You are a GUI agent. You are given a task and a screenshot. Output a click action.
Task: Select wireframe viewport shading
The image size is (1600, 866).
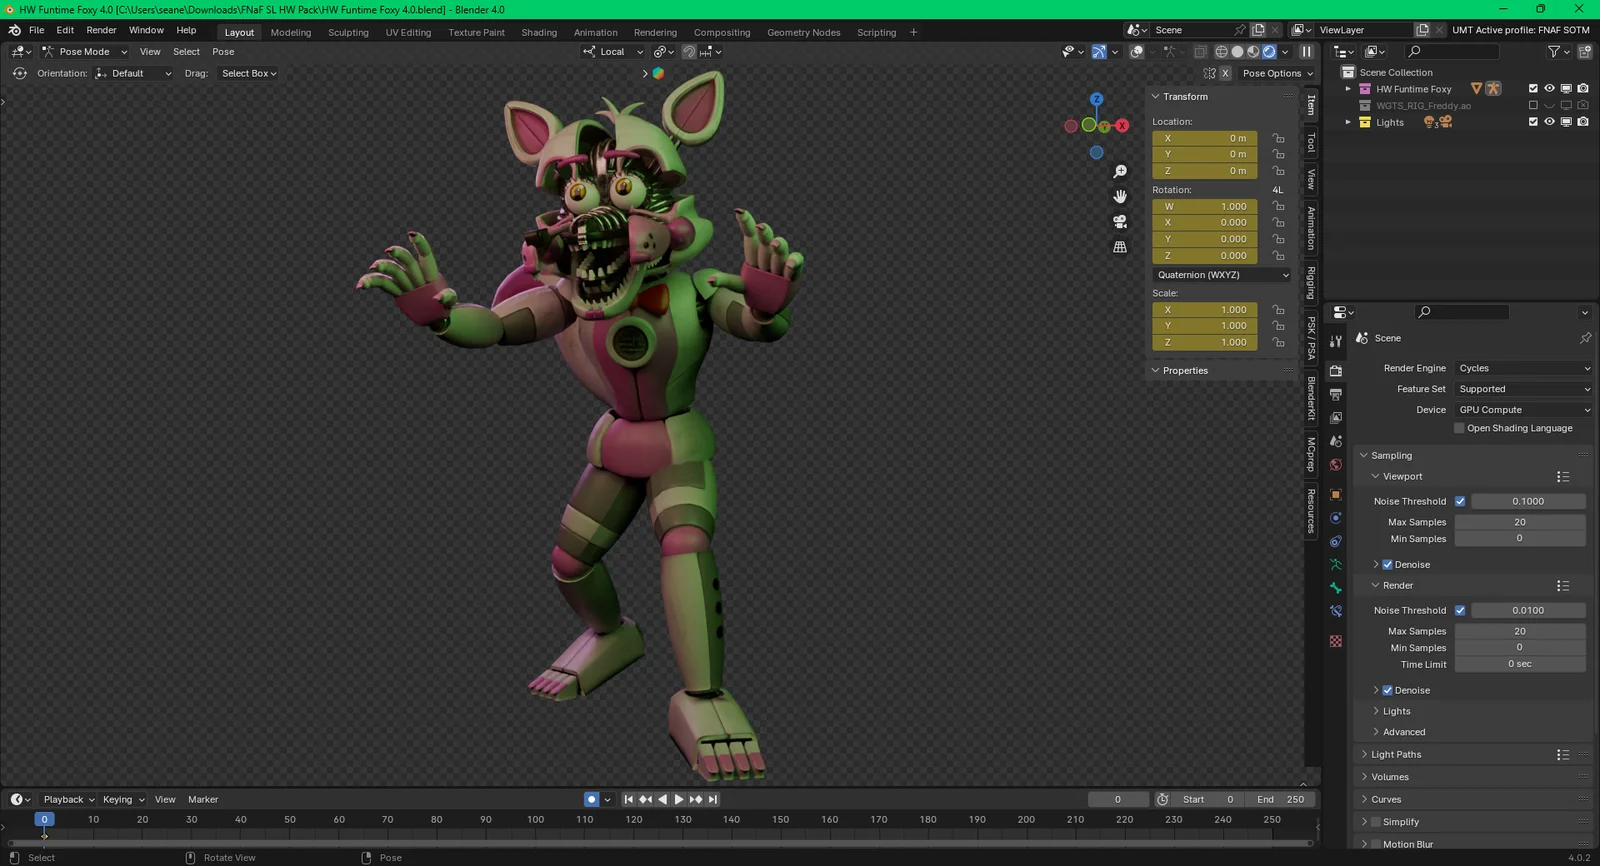1221,52
